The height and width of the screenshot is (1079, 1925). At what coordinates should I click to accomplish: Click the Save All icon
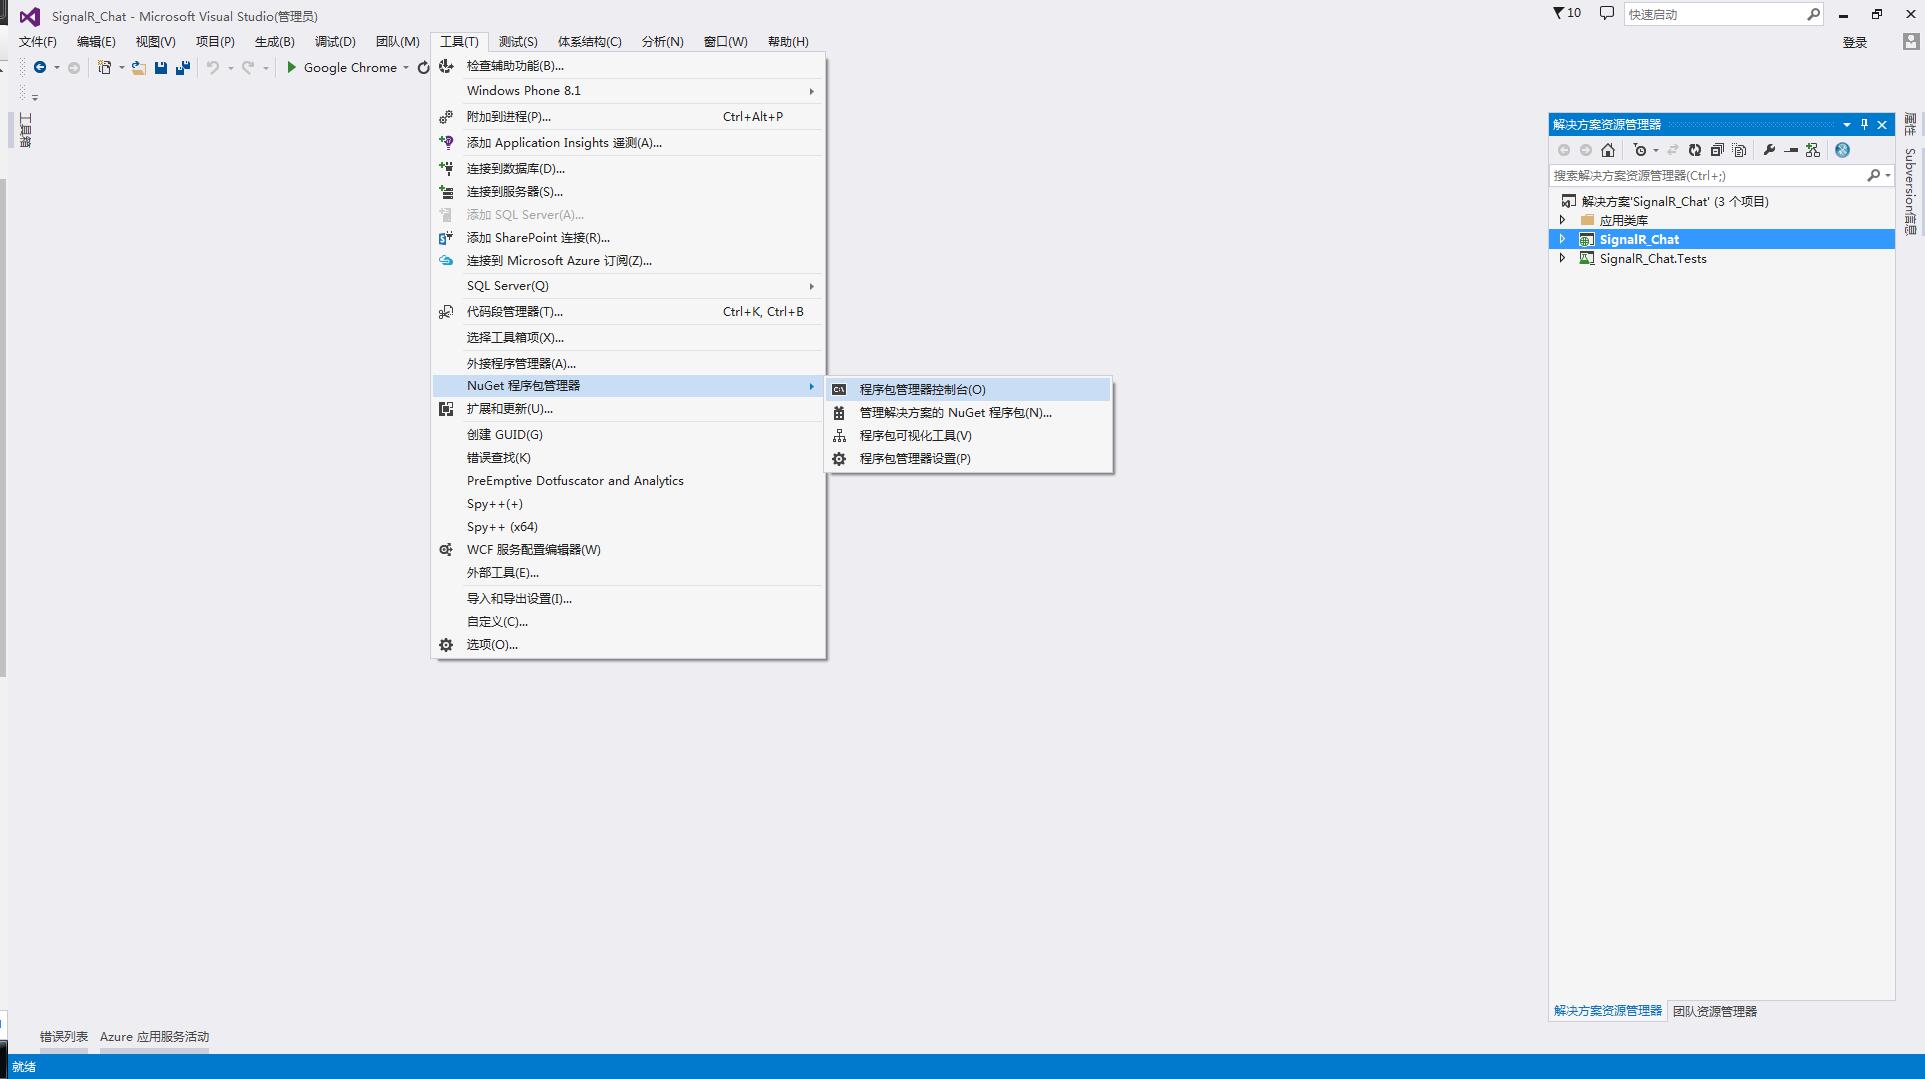tap(183, 67)
